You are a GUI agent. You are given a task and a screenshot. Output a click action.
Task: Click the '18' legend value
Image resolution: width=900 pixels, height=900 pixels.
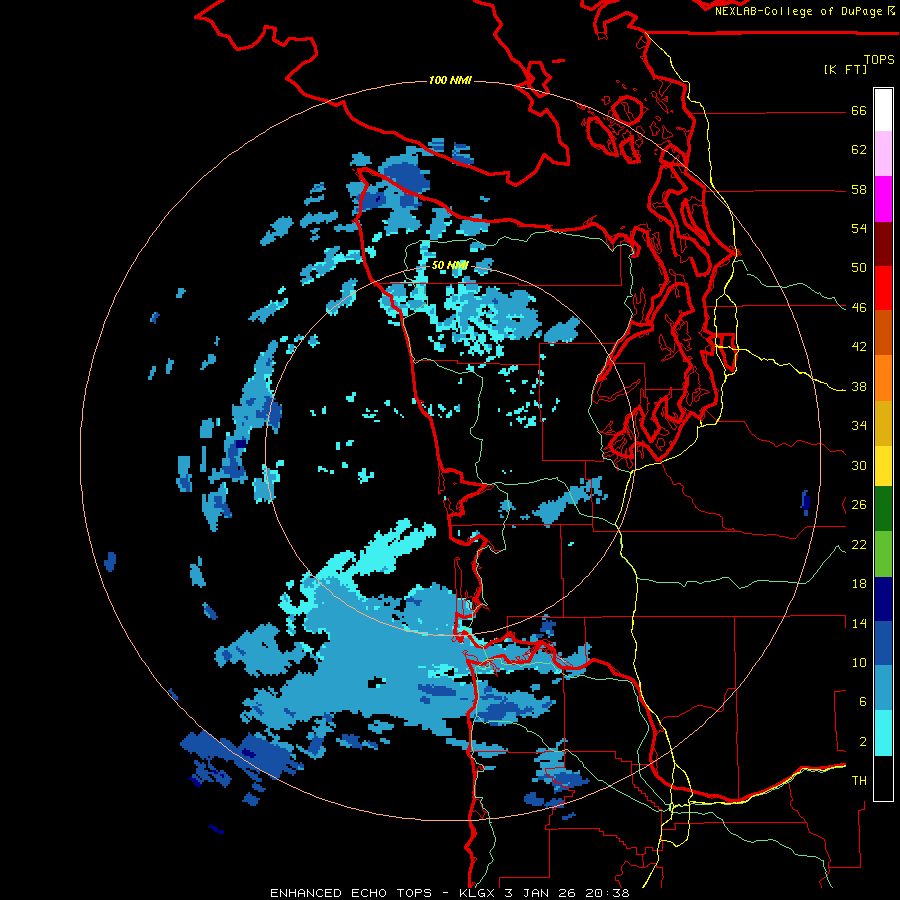coord(859,584)
